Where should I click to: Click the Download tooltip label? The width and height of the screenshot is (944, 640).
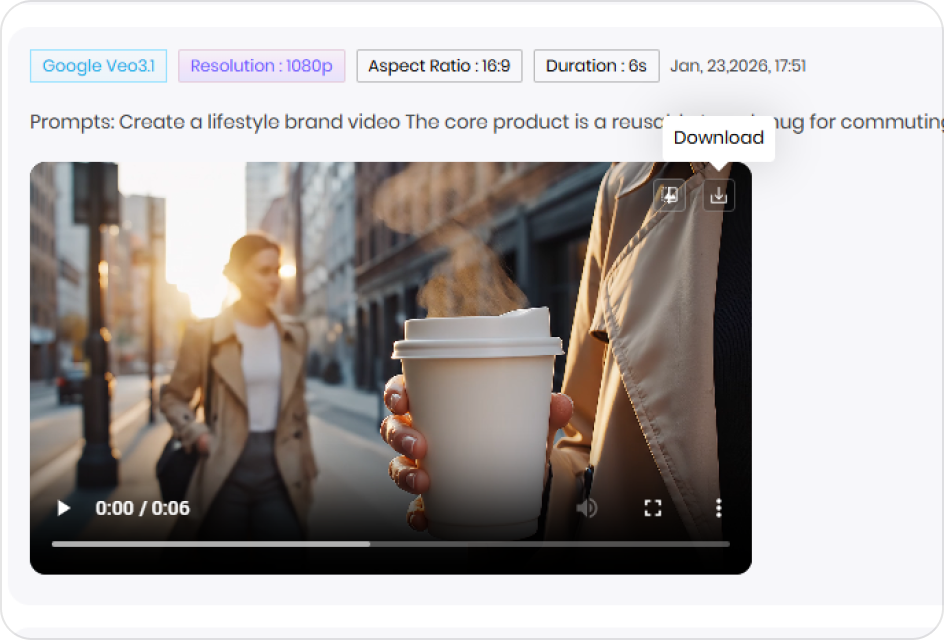pyautogui.click(x=718, y=137)
